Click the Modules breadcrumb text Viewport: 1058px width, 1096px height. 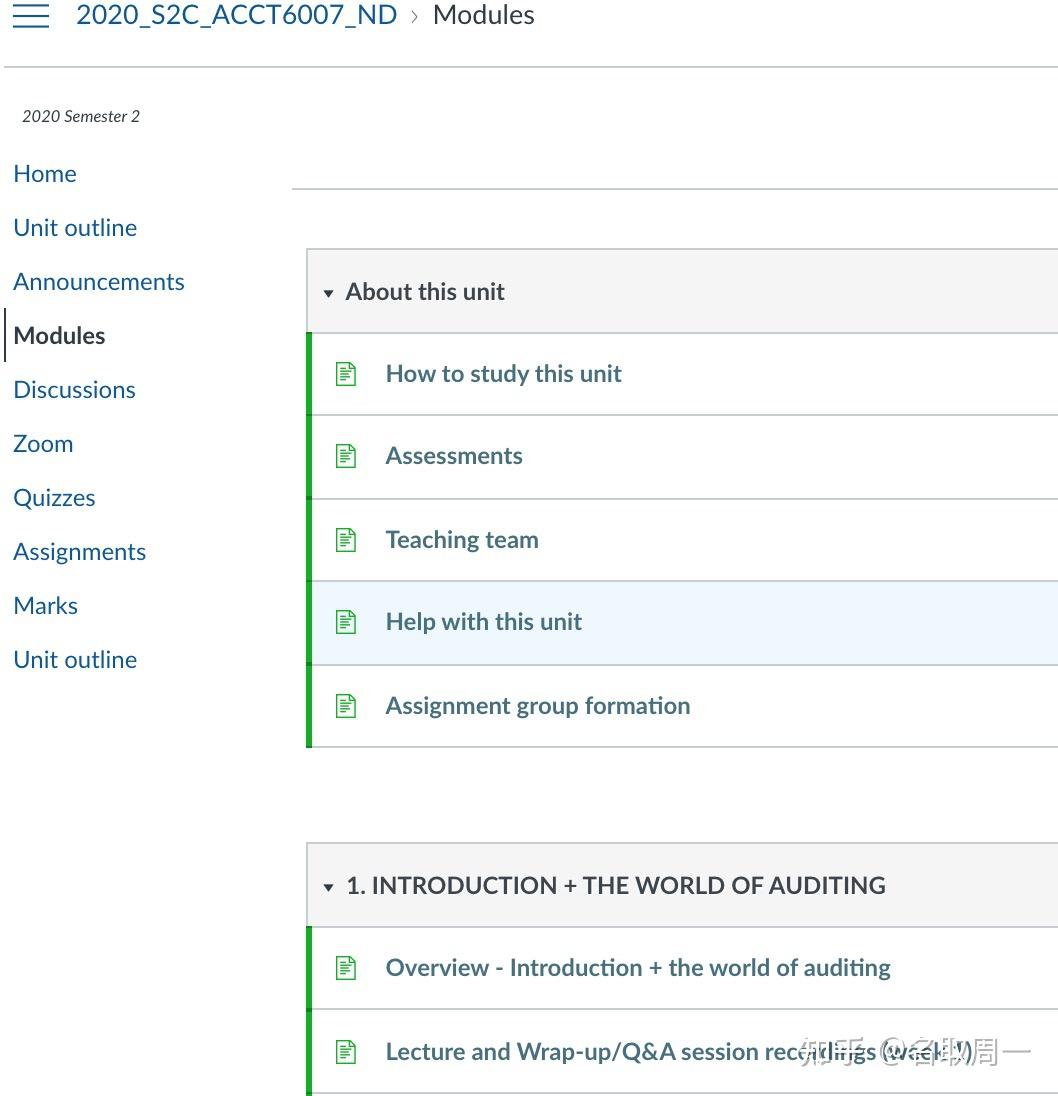(x=484, y=15)
